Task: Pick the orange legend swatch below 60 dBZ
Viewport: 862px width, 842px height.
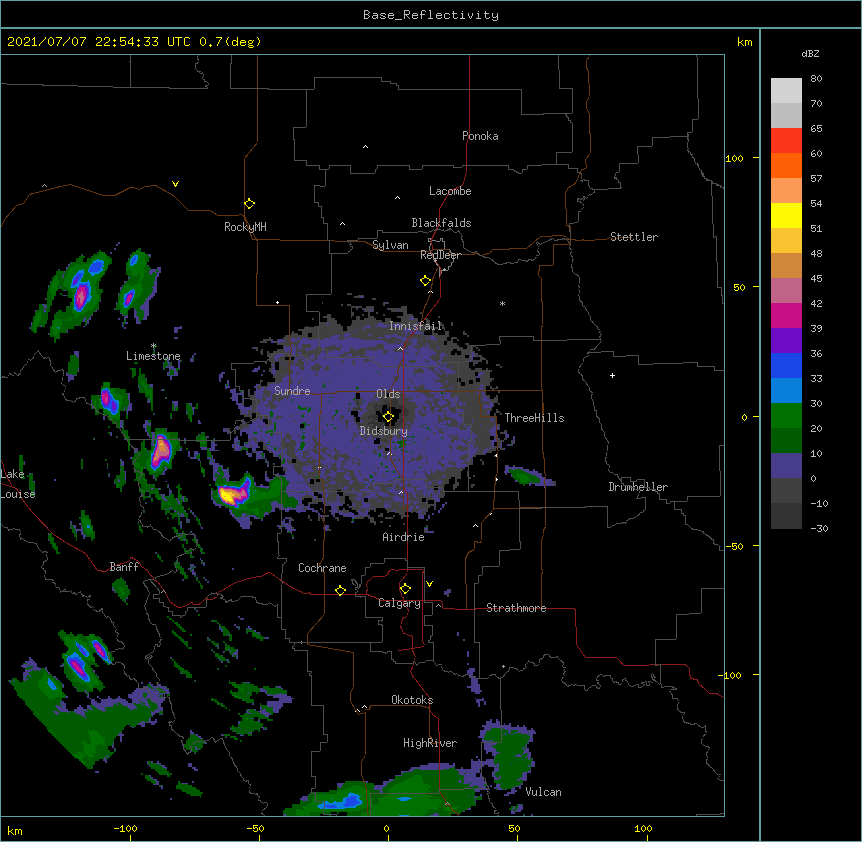Action: pyautogui.click(x=786, y=165)
